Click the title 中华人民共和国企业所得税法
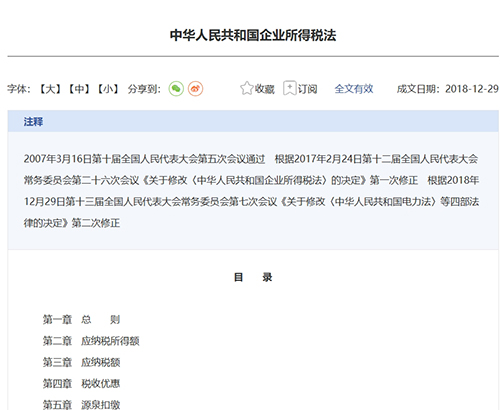The image size is (500, 410). (253, 35)
